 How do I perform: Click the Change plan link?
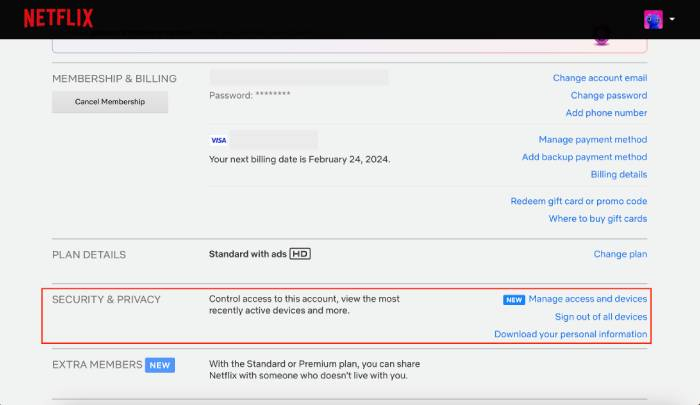[620, 254]
